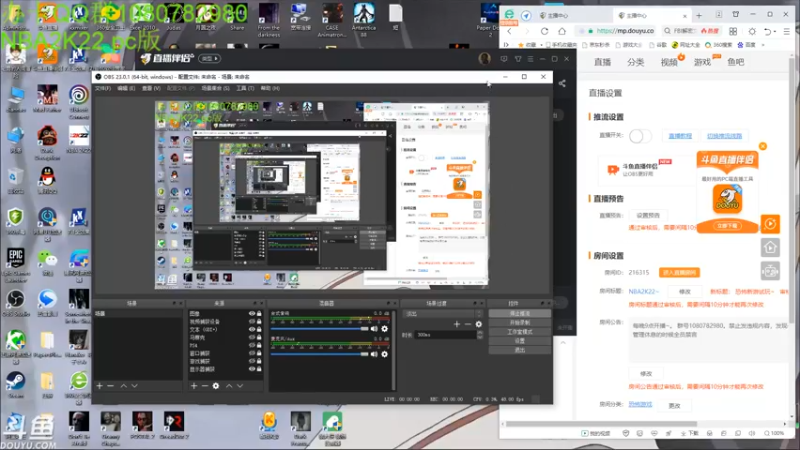Click the top button in OBS Controls panel
Image resolution: width=800 pixels, height=450 pixels.
[x=519, y=313]
